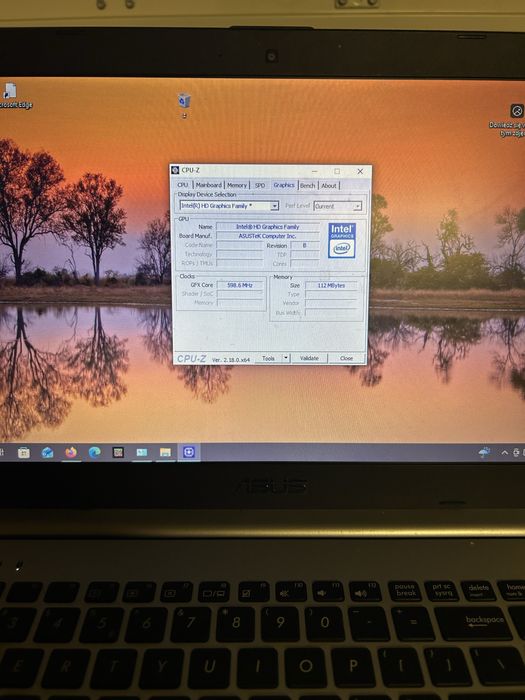525x700 pixels.
Task: Open the weather umbrella icon in system tray
Action: [x=484, y=452]
